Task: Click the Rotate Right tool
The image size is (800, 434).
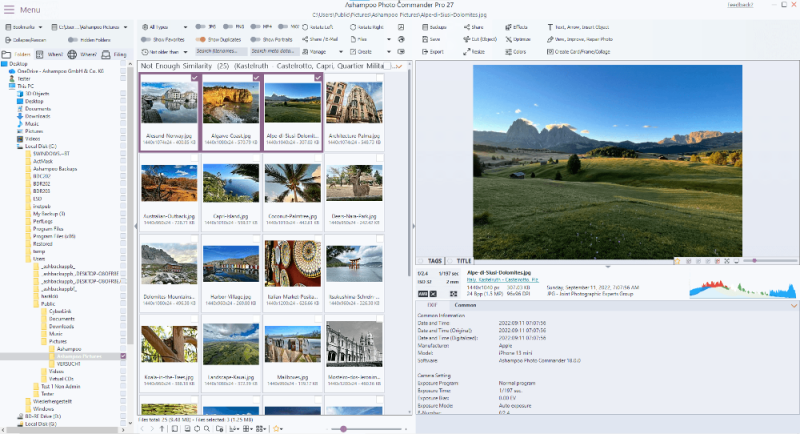Action: tap(366, 27)
